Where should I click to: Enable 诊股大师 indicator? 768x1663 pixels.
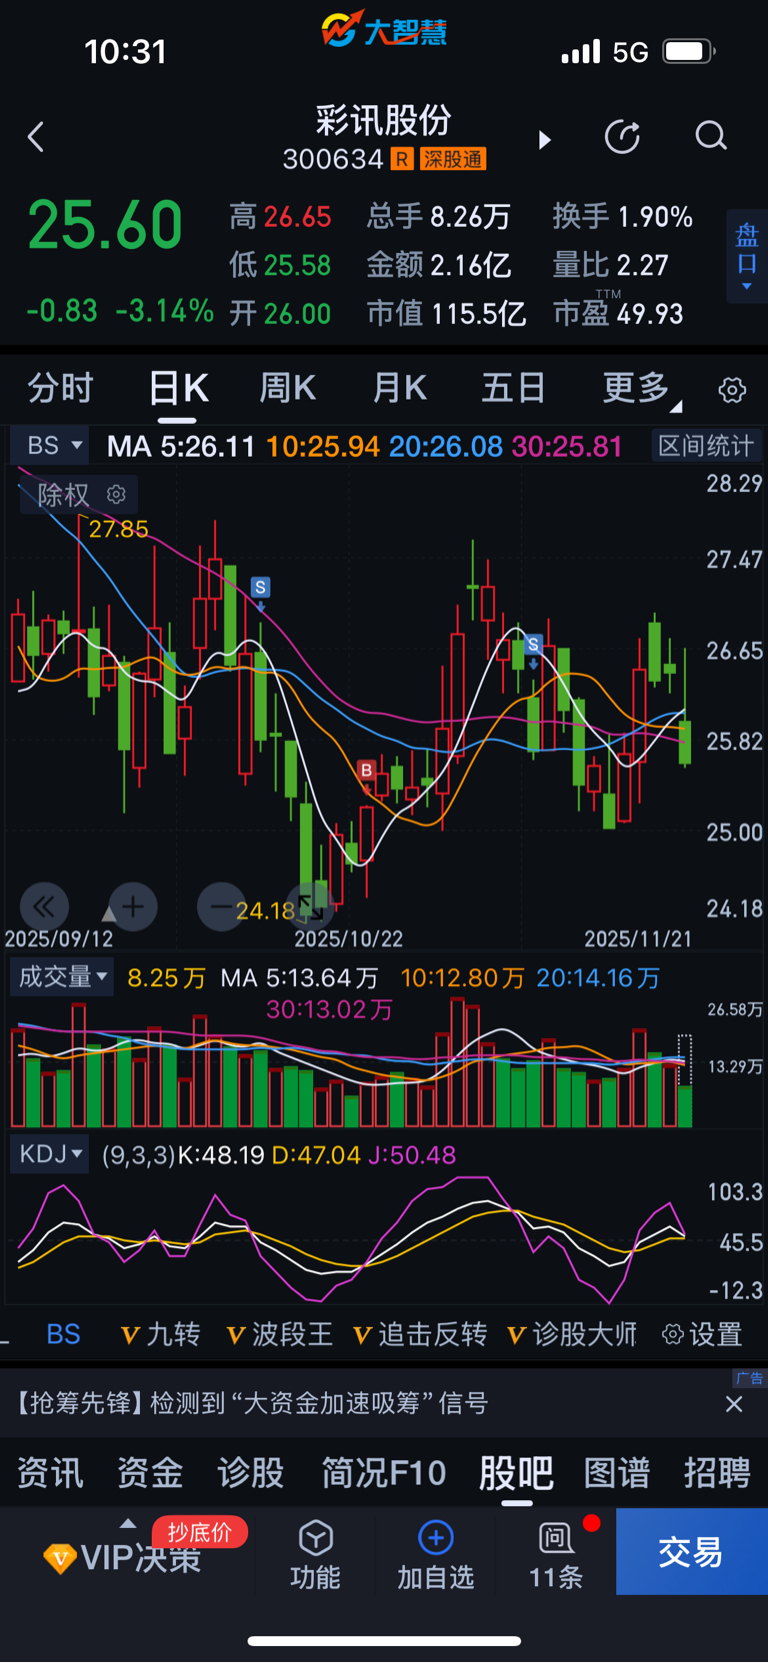[572, 1334]
